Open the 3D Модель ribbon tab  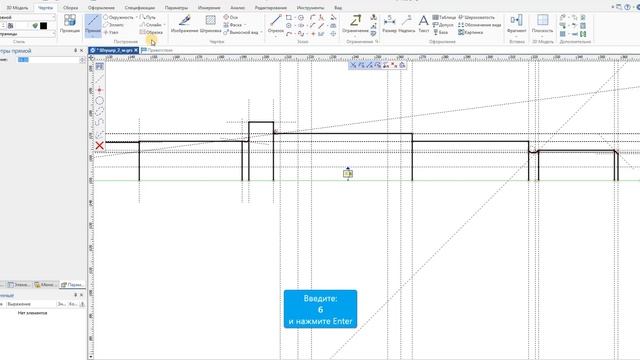coord(17,8)
